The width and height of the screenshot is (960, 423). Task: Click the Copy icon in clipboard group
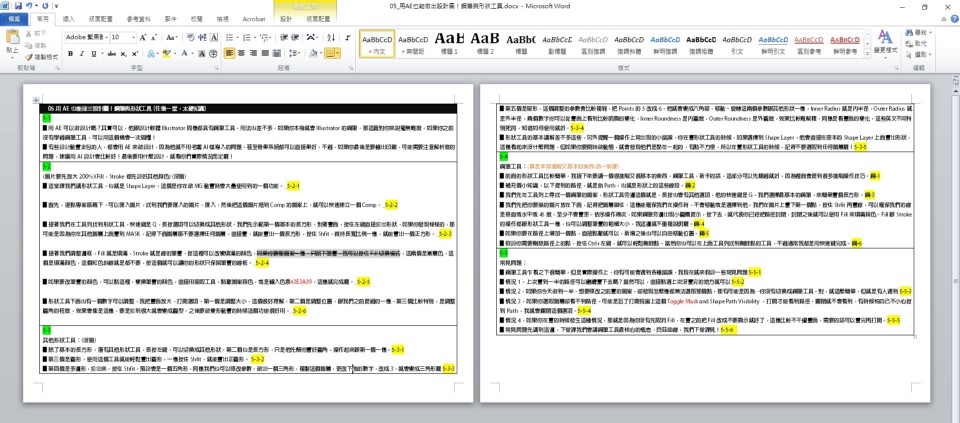28,45
